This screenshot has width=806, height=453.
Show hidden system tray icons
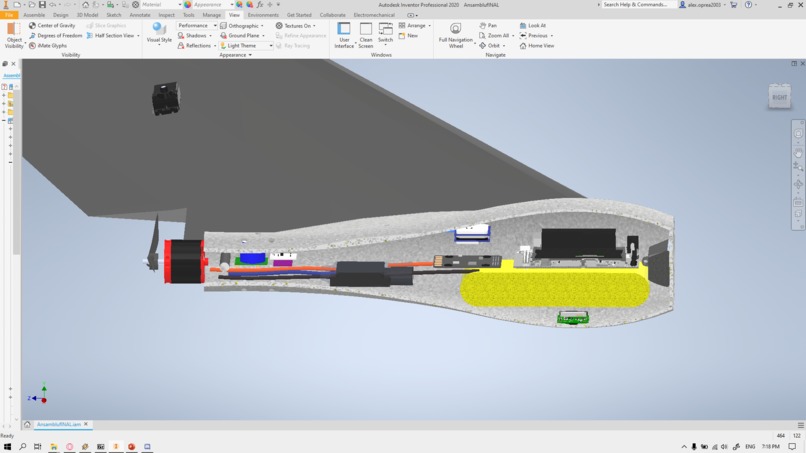pyautogui.click(x=684, y=446)
